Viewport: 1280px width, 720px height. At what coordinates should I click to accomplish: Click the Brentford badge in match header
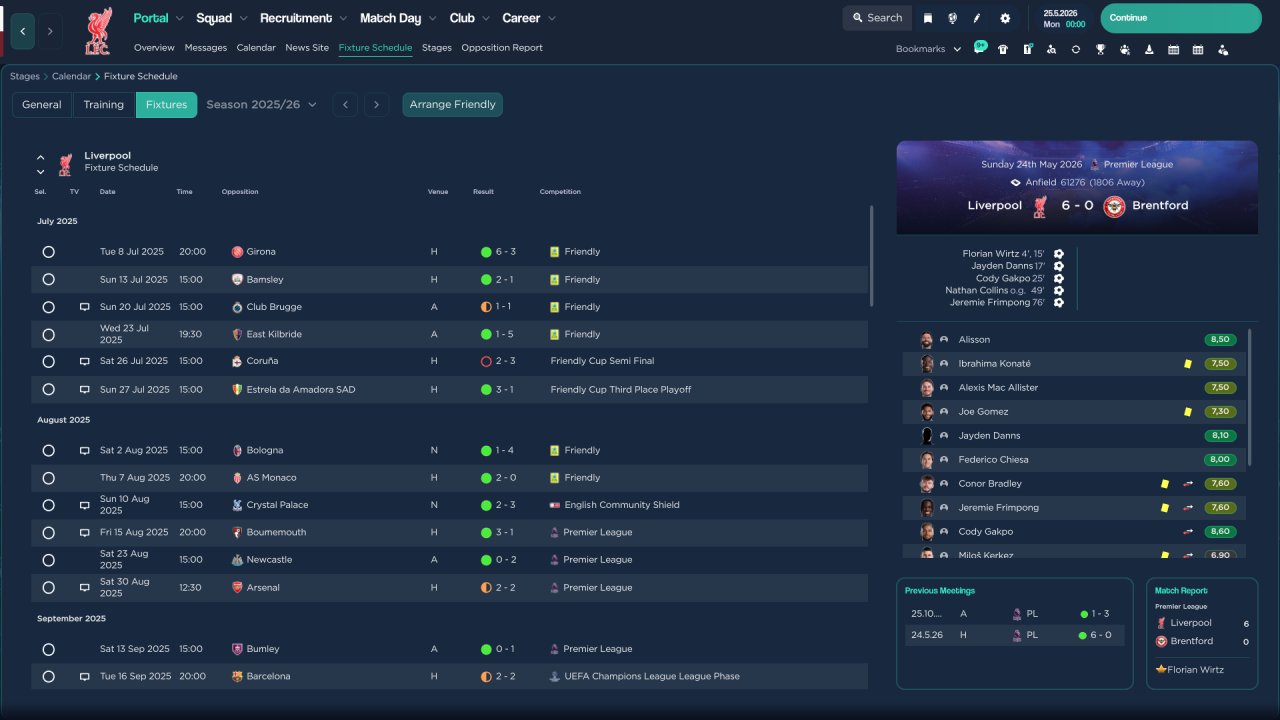pyautogui.click(x=1114, y=206)
